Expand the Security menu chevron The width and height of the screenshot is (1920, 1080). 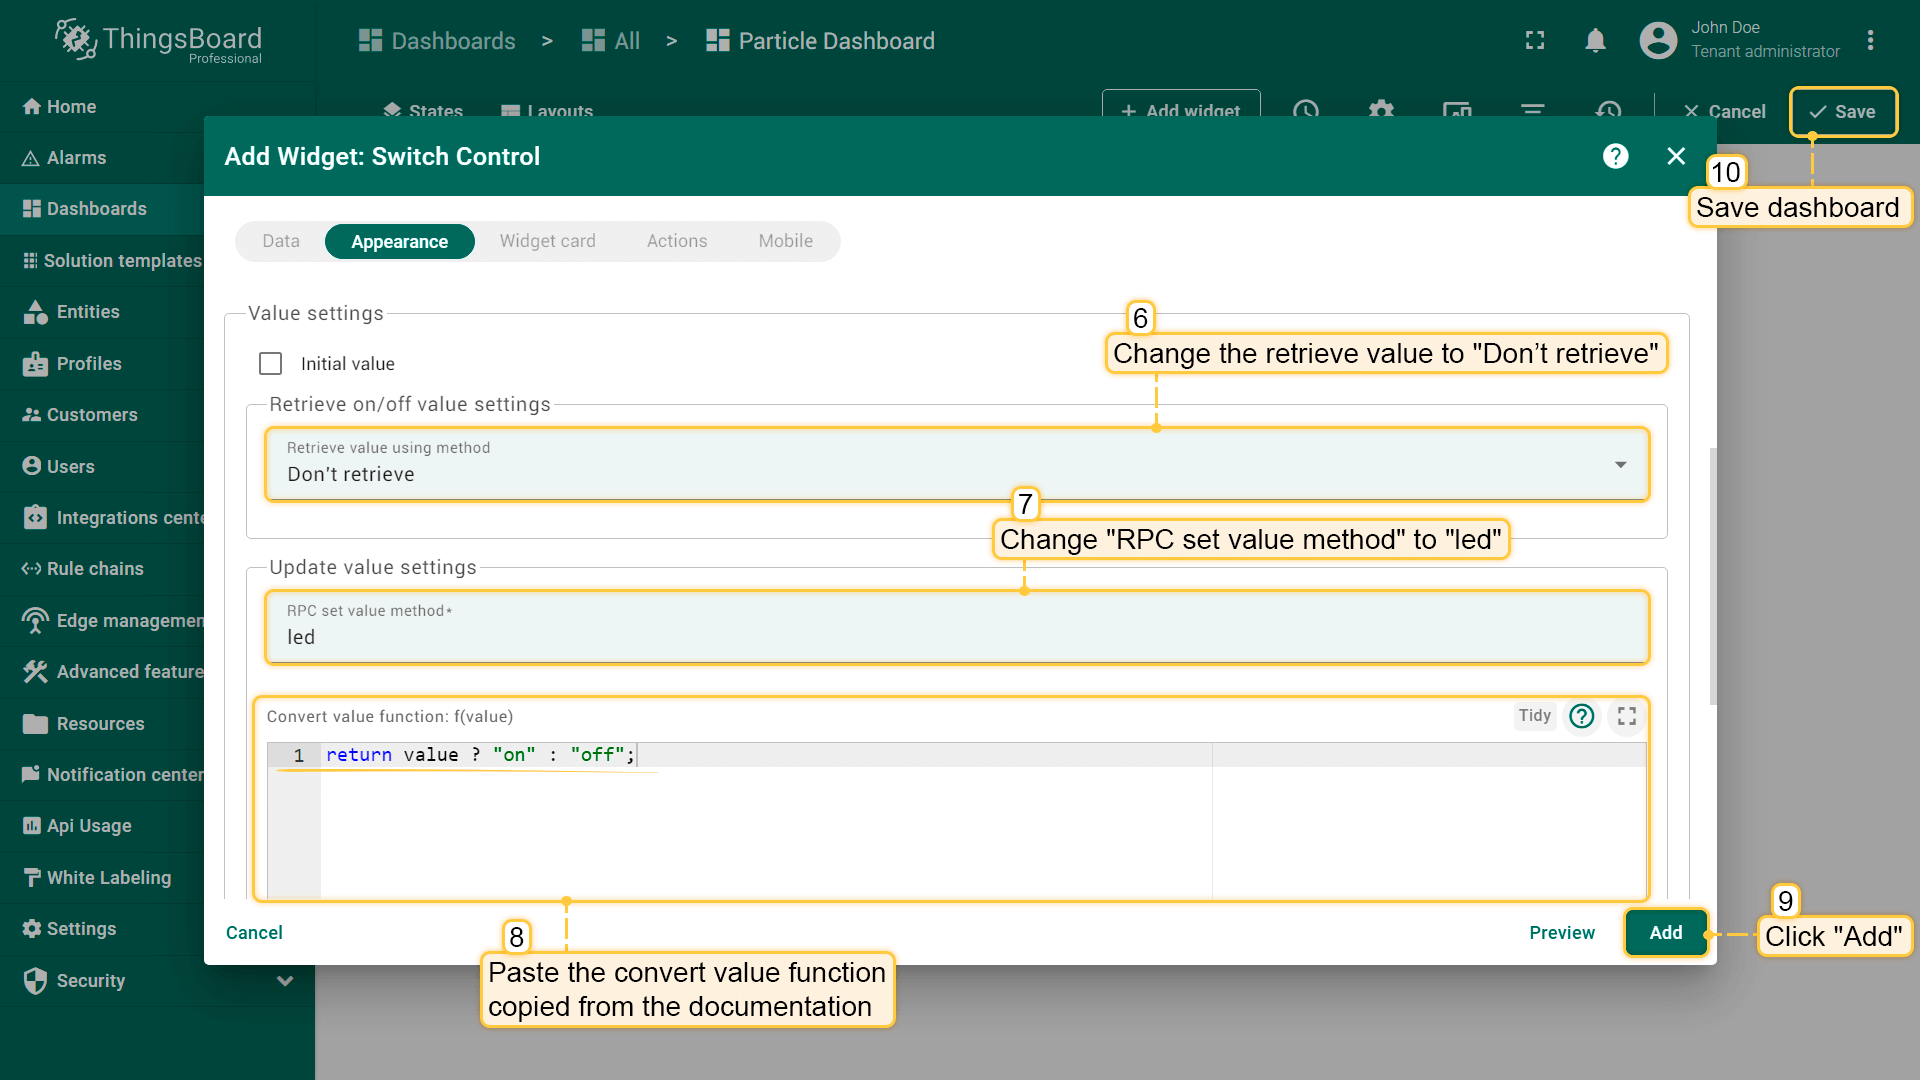(x=285, y=981)
